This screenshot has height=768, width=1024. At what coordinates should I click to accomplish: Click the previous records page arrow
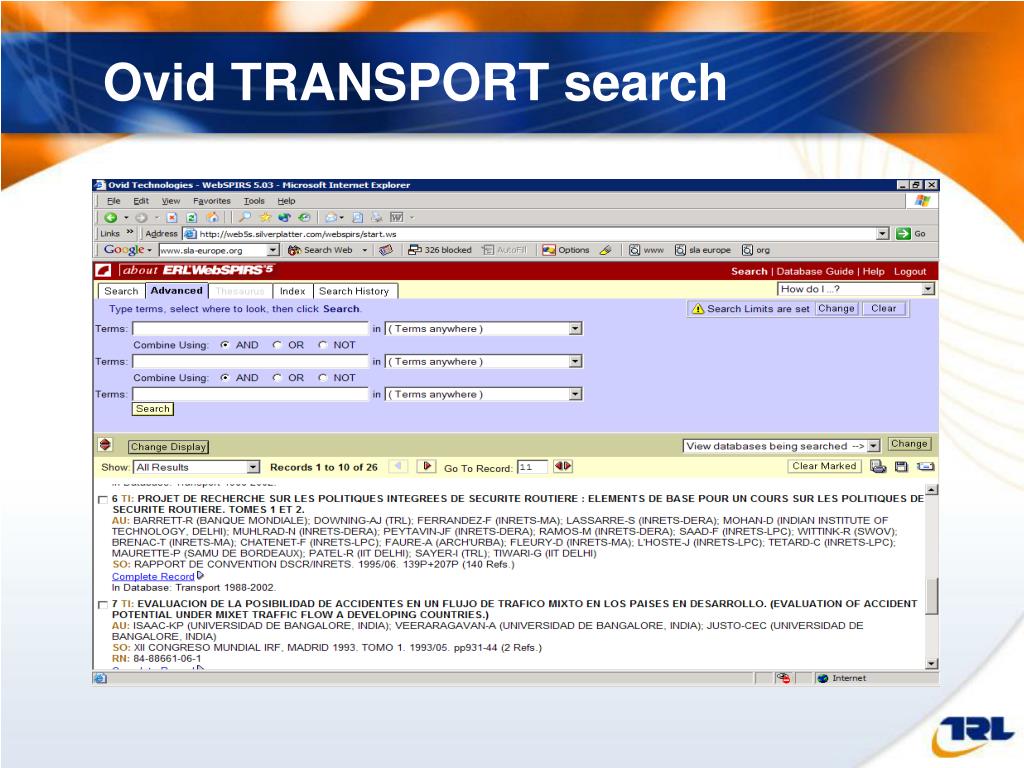click(x=398, y=466)
